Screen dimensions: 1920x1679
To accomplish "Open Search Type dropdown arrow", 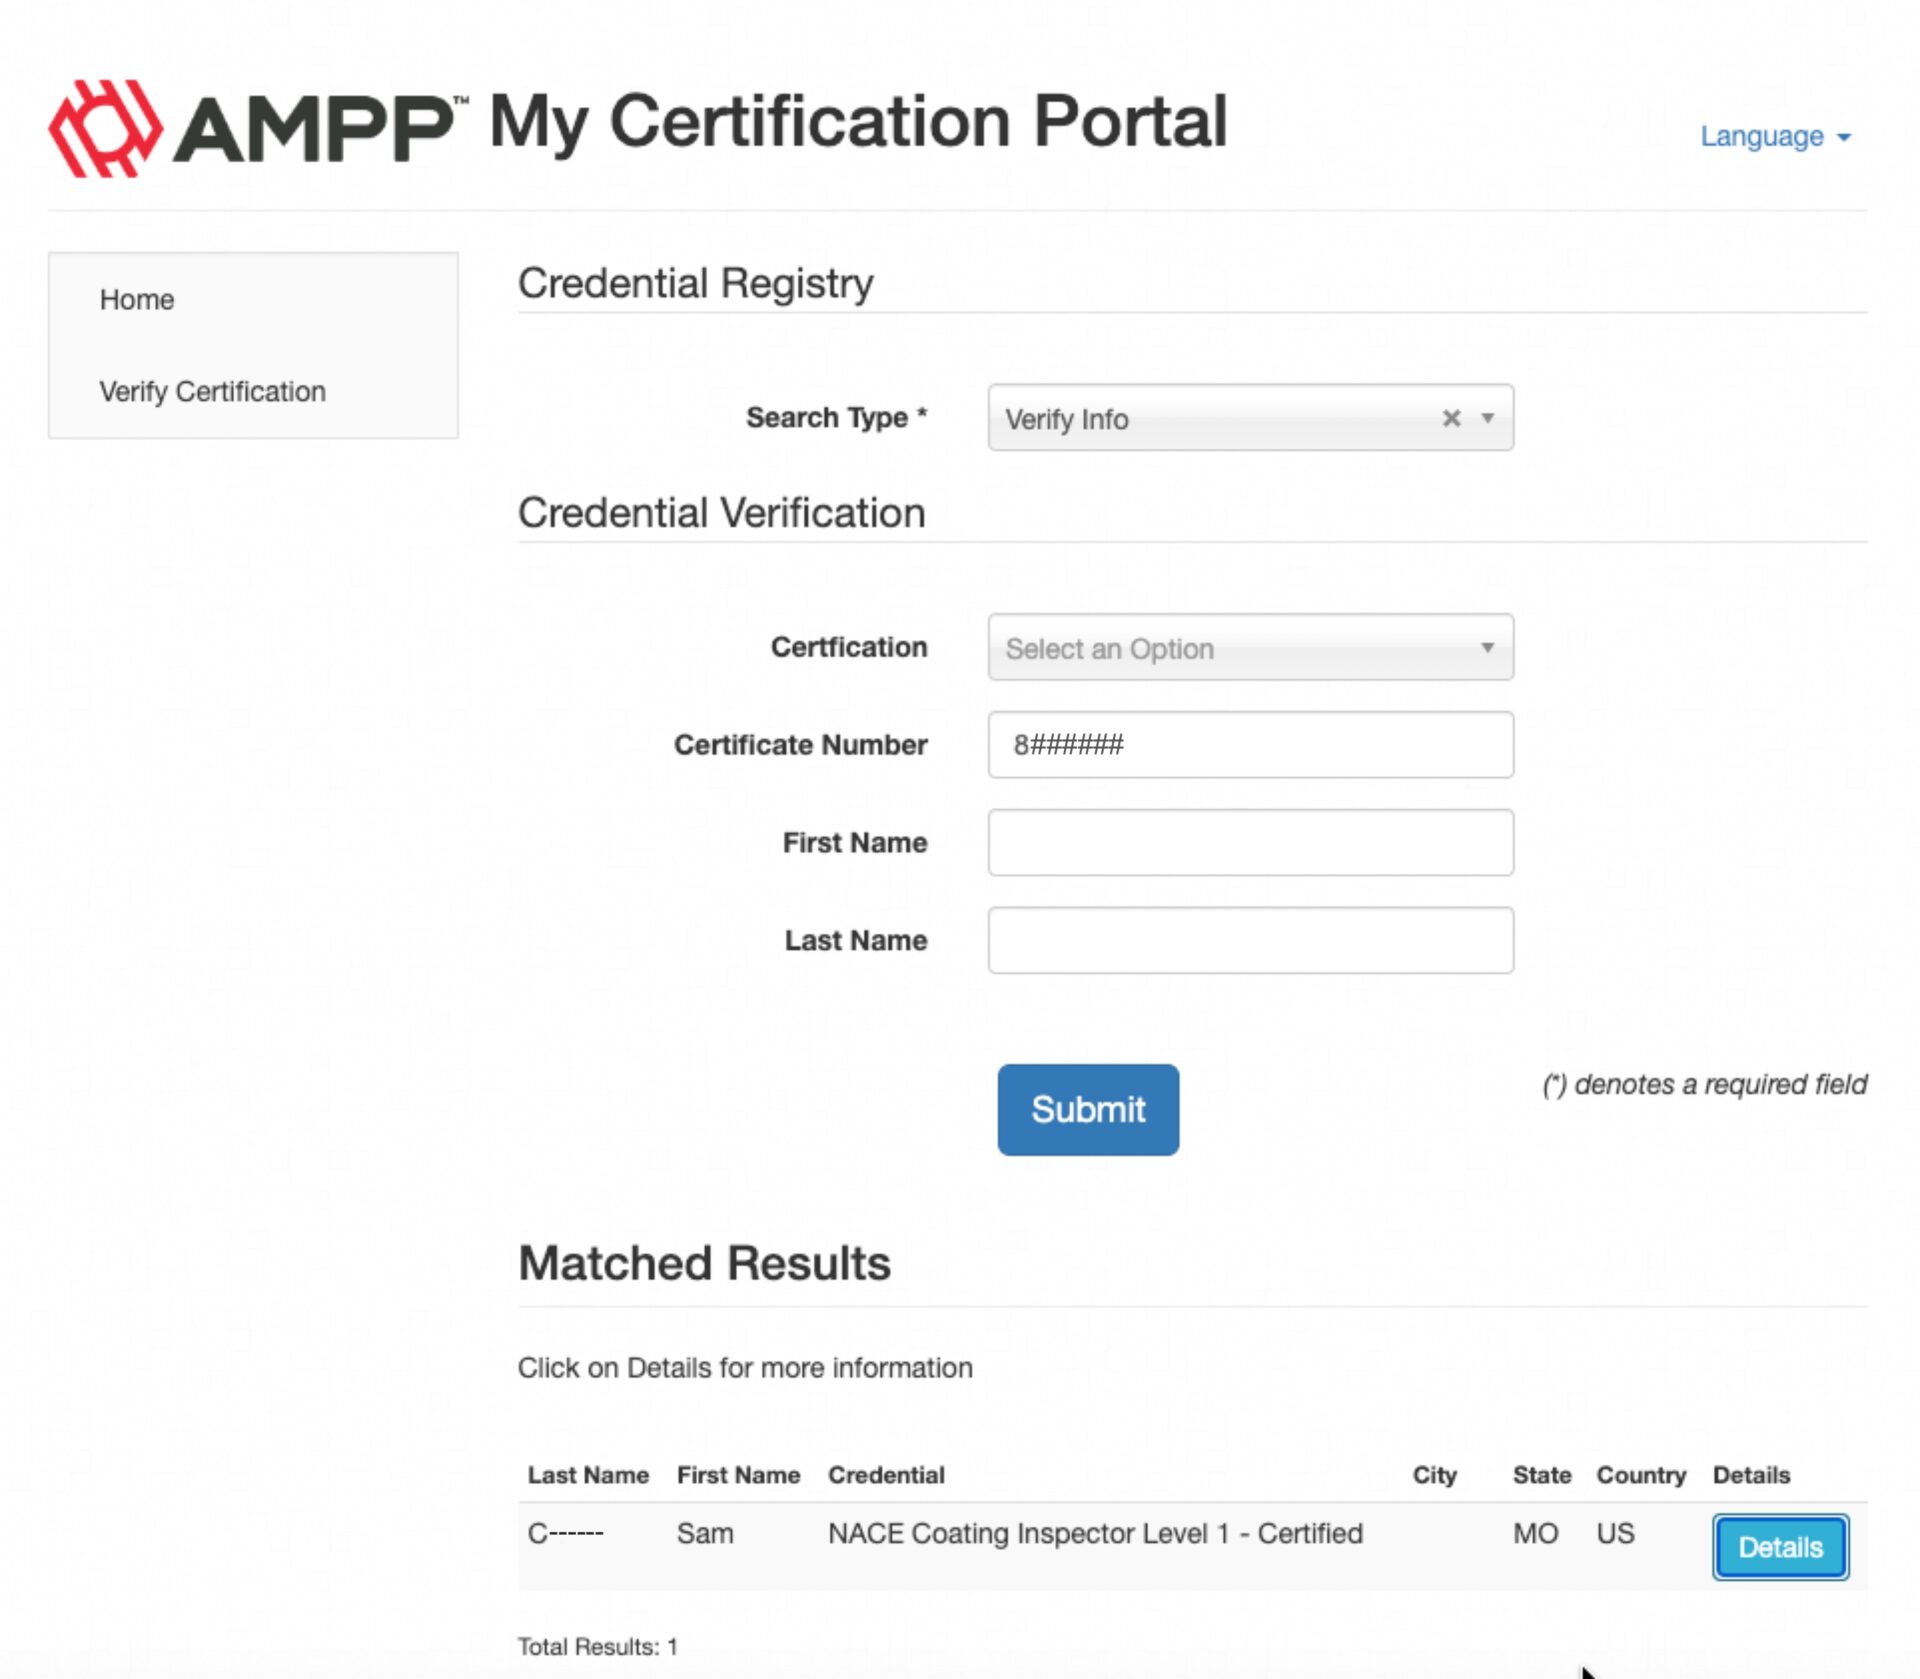I will (x=1488, y=418).
